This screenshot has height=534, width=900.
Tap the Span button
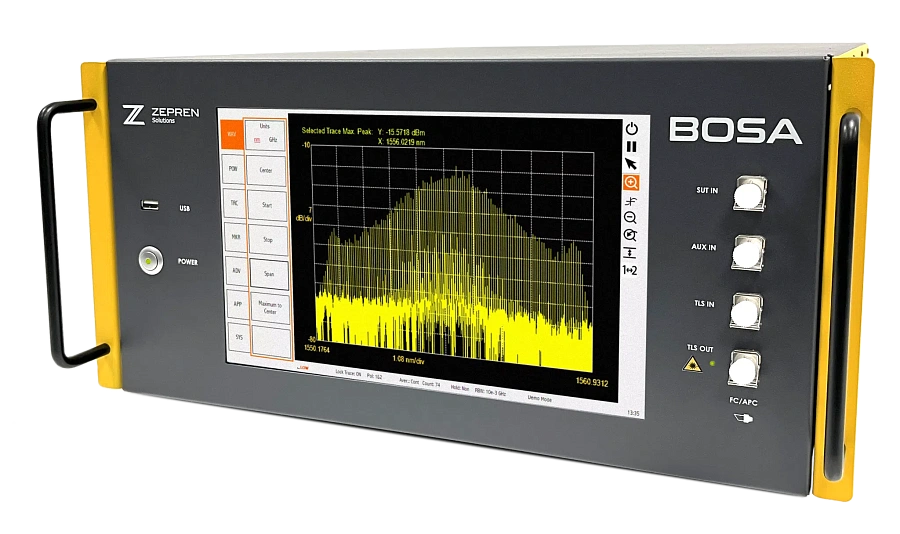pos(269,274)
